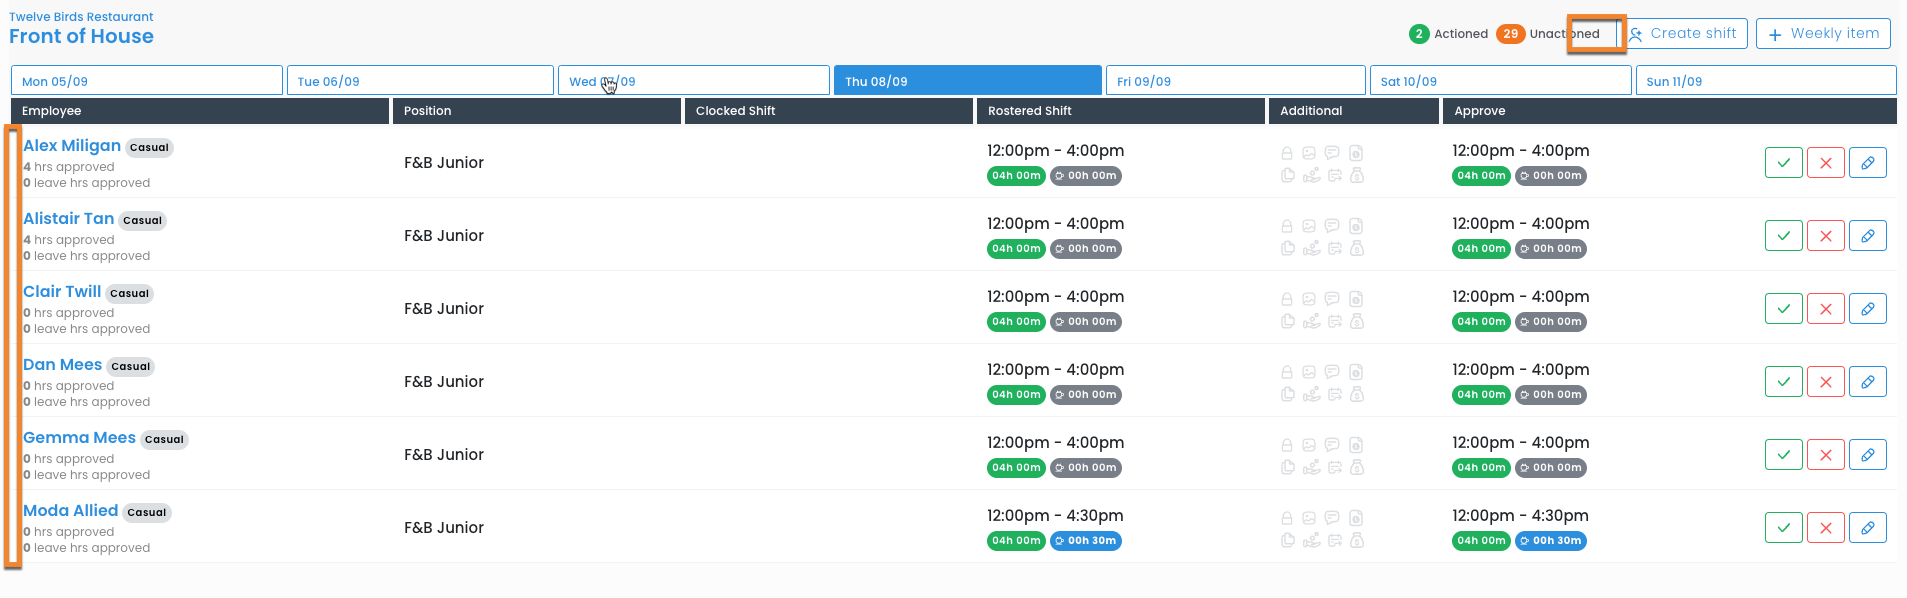The image size is (1907, 598).
Task: Open the Sat 10/09 tab
Action: [1500, 81]
